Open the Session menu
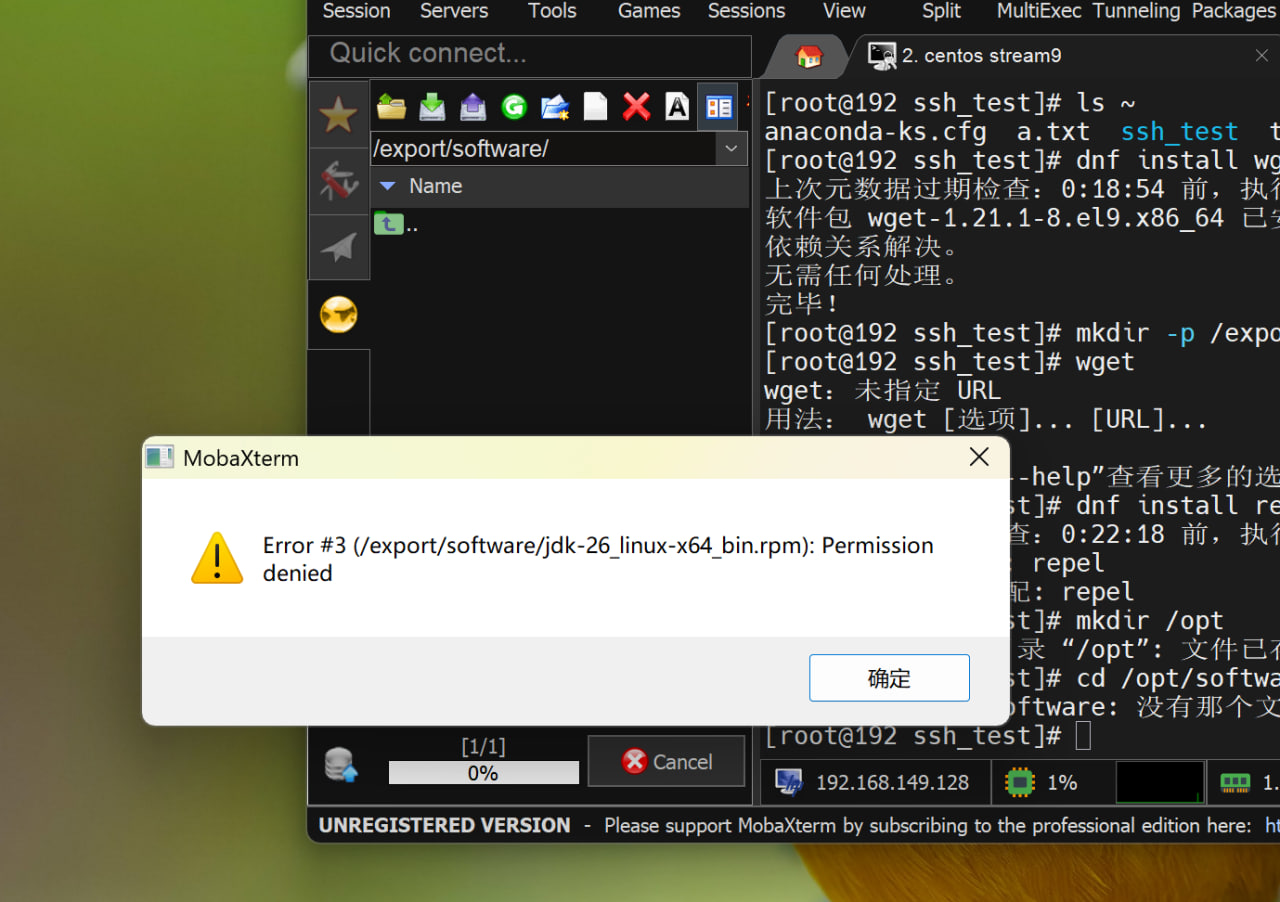 356,11
